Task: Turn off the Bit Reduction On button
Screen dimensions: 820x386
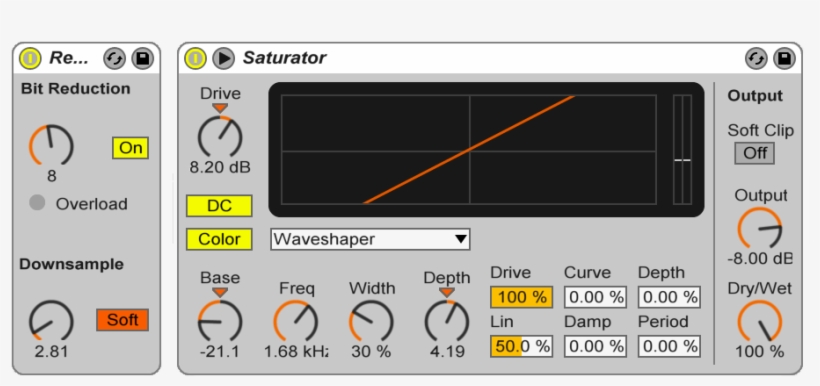Action: (x=130, y=148)
